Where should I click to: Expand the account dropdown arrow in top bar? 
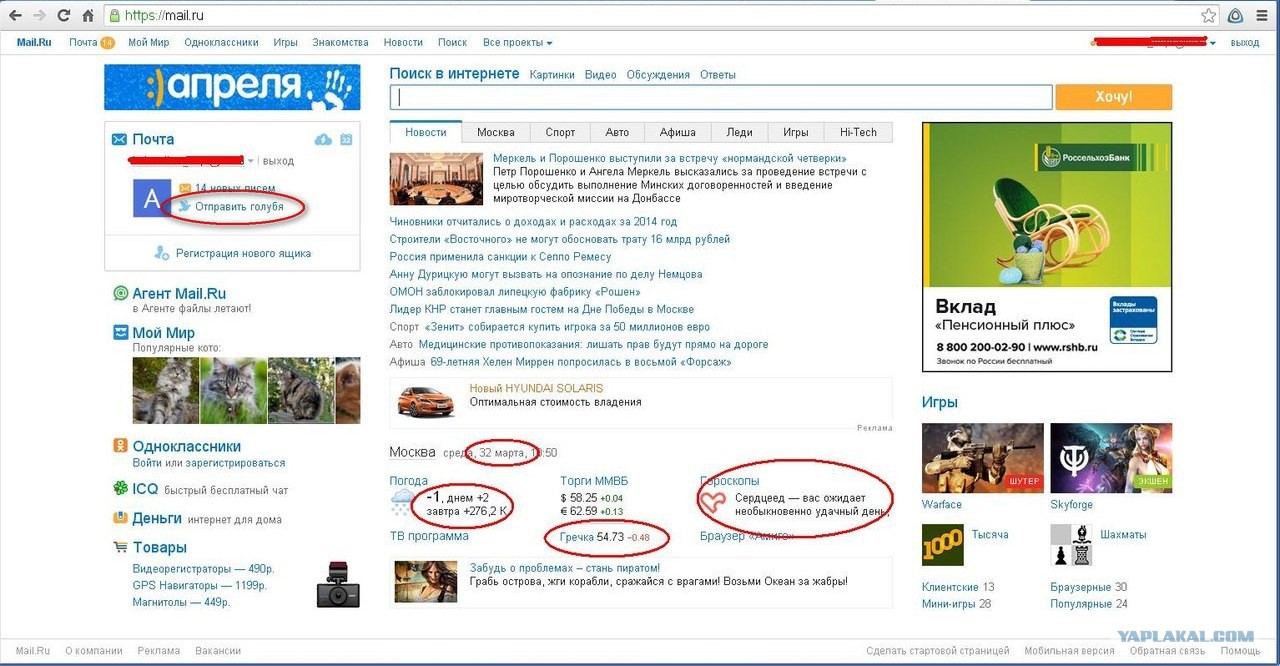pos(1212,44)
